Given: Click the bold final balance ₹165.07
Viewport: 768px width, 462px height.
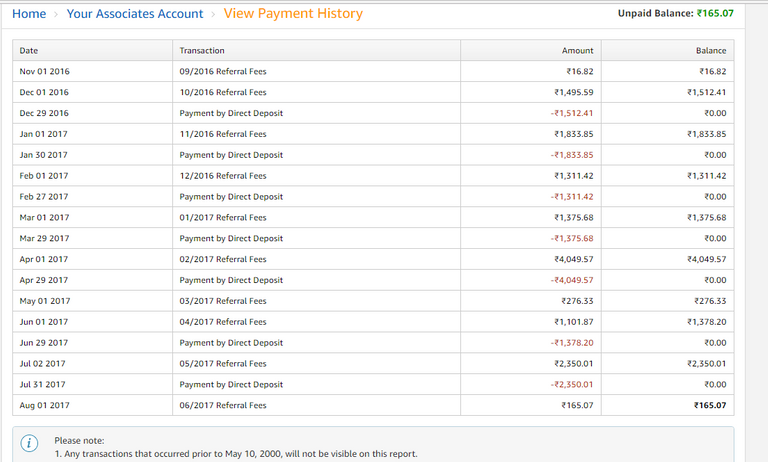Looking at the screenshot, I should click(707, 406).
